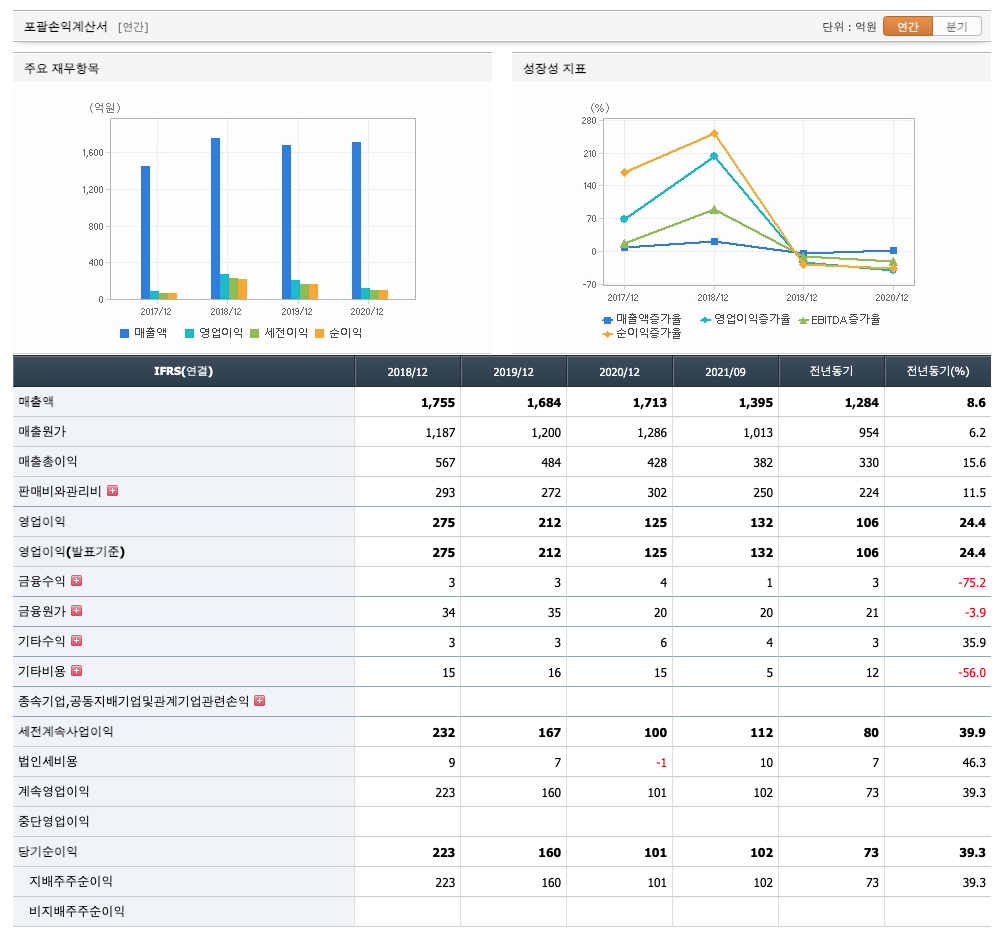Screen dimensions: 1001x943
Task: Click the 순이익증가율 legend marker
Action: [607, 334]
